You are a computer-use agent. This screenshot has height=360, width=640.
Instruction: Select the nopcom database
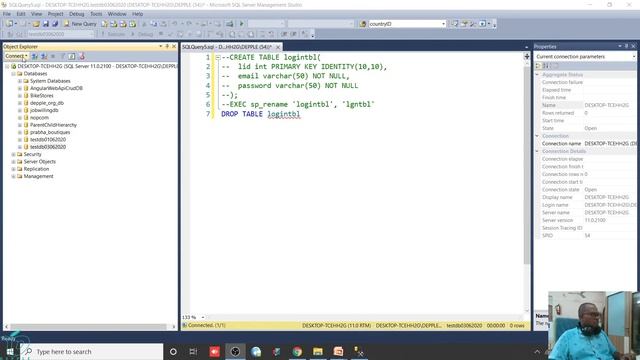39,118
